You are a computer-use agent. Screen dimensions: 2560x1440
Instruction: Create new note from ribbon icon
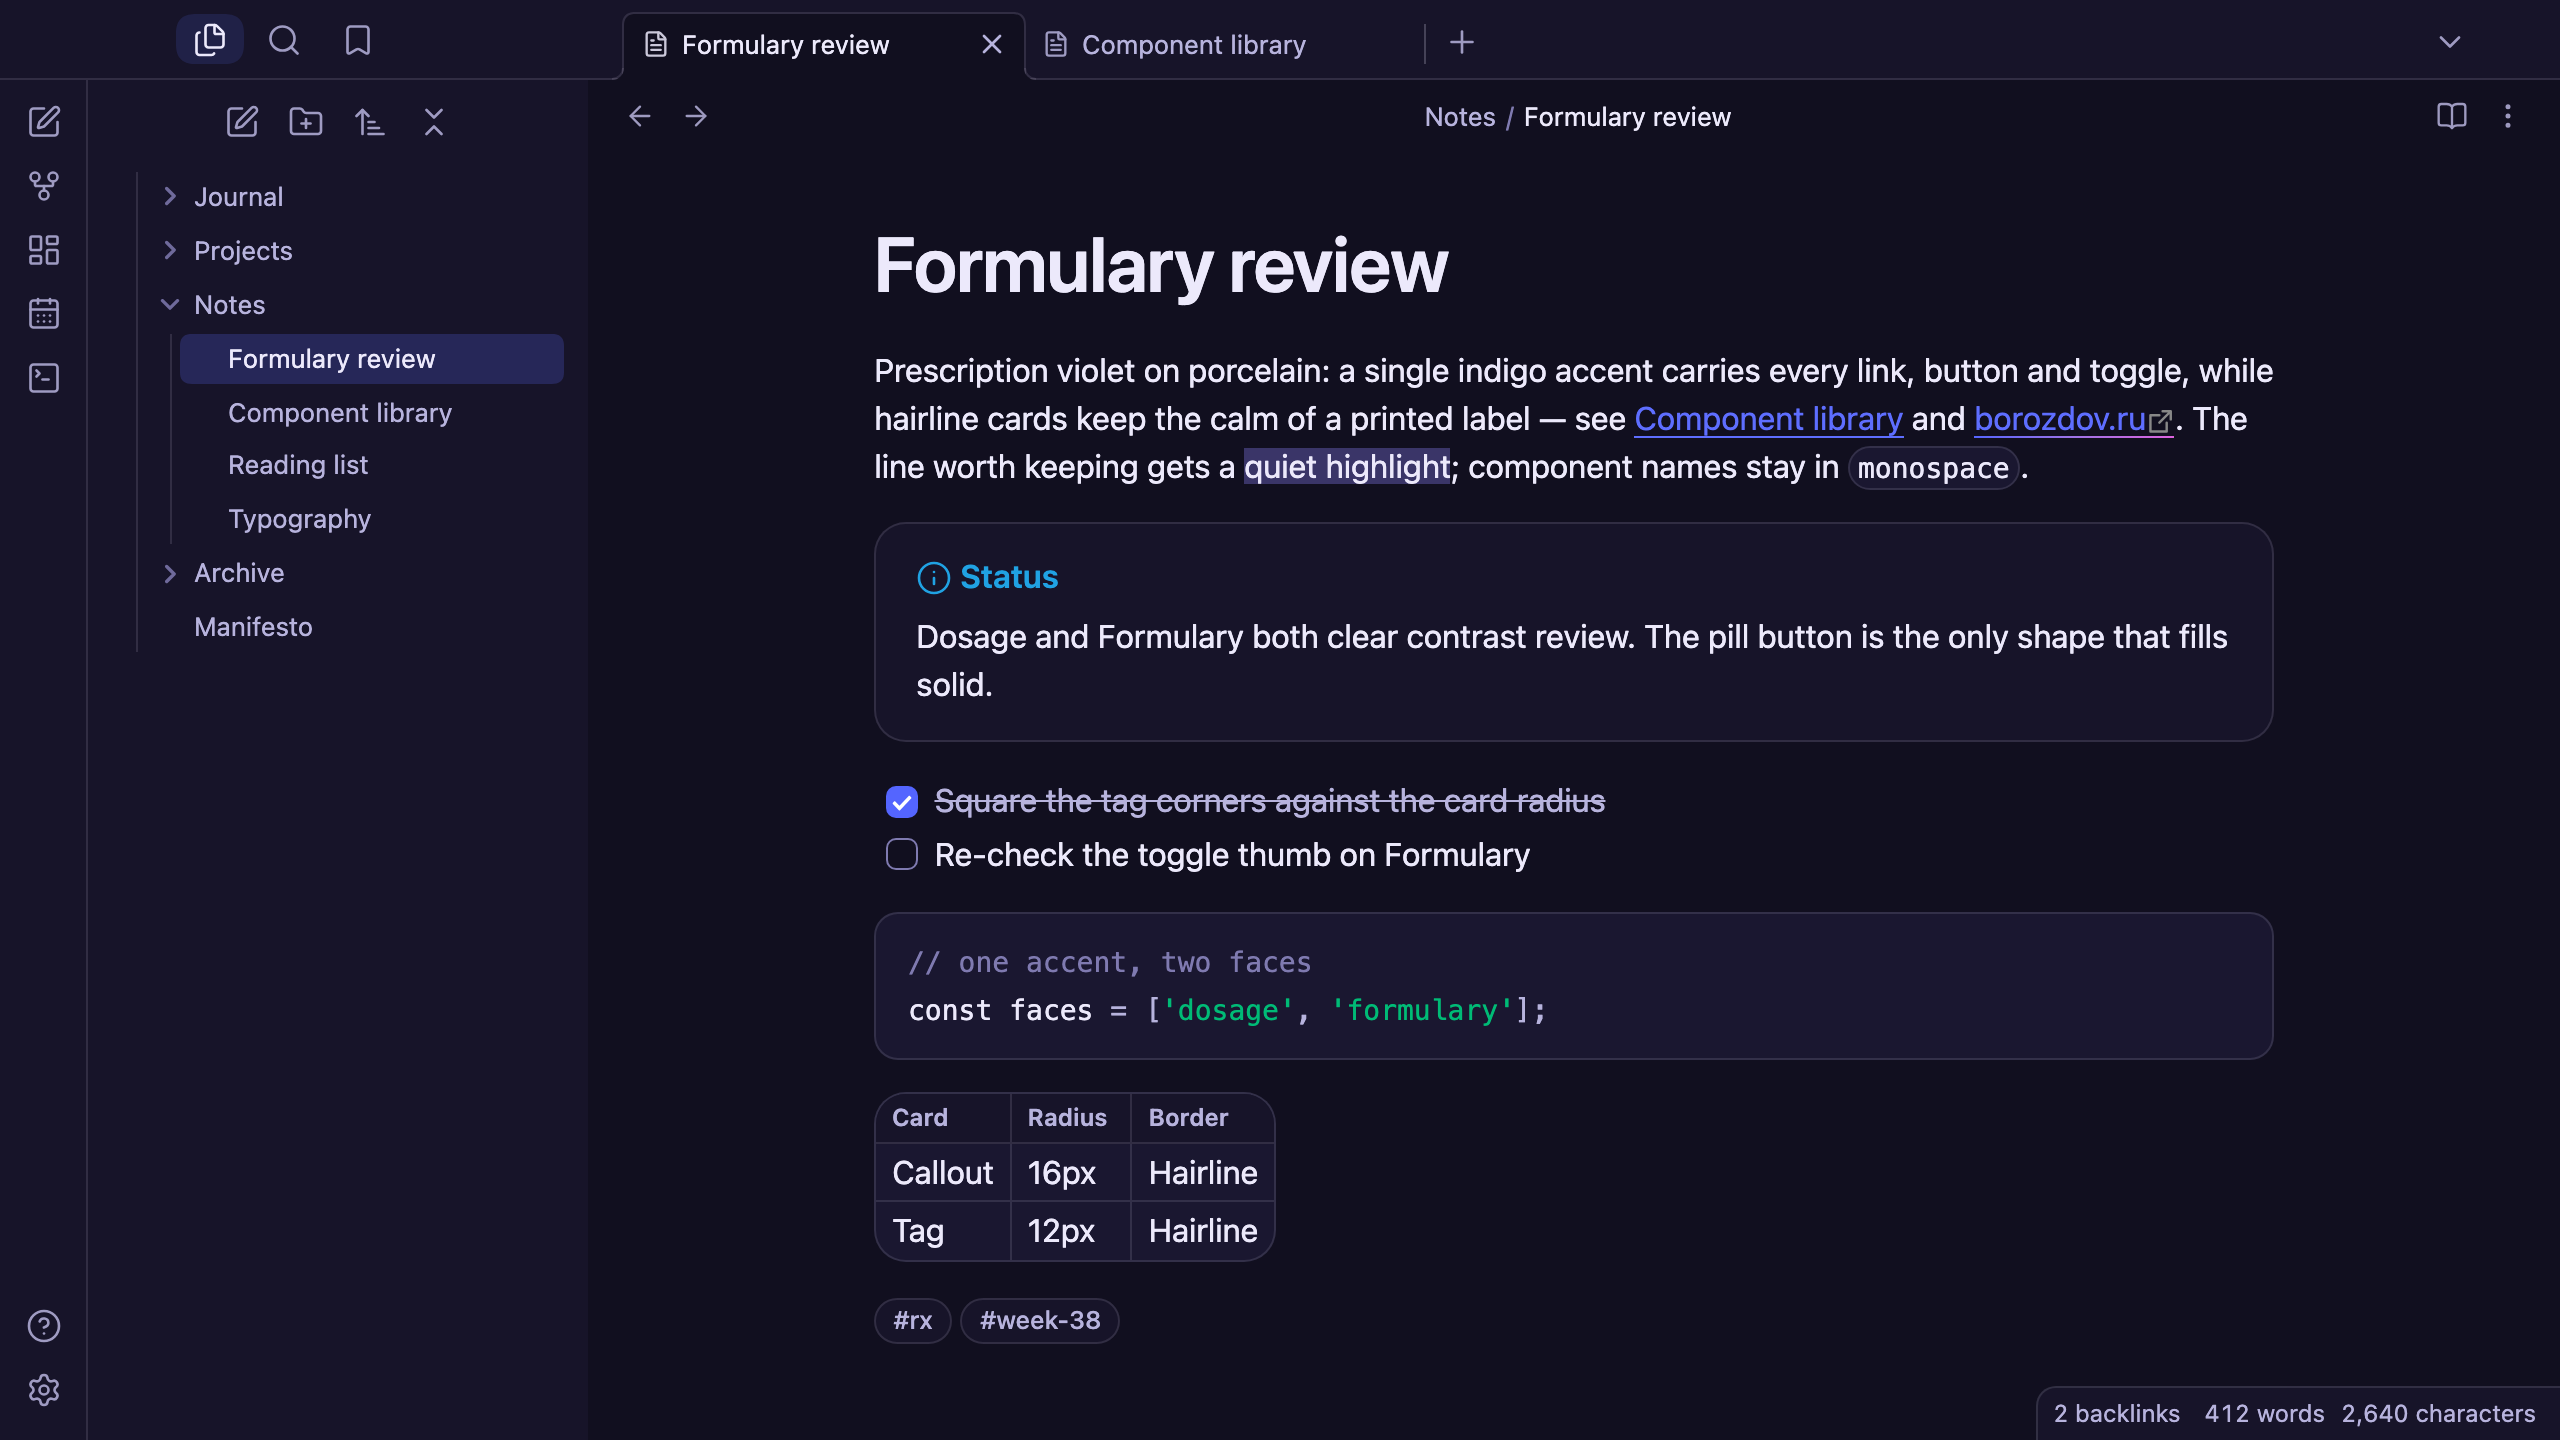44,122
